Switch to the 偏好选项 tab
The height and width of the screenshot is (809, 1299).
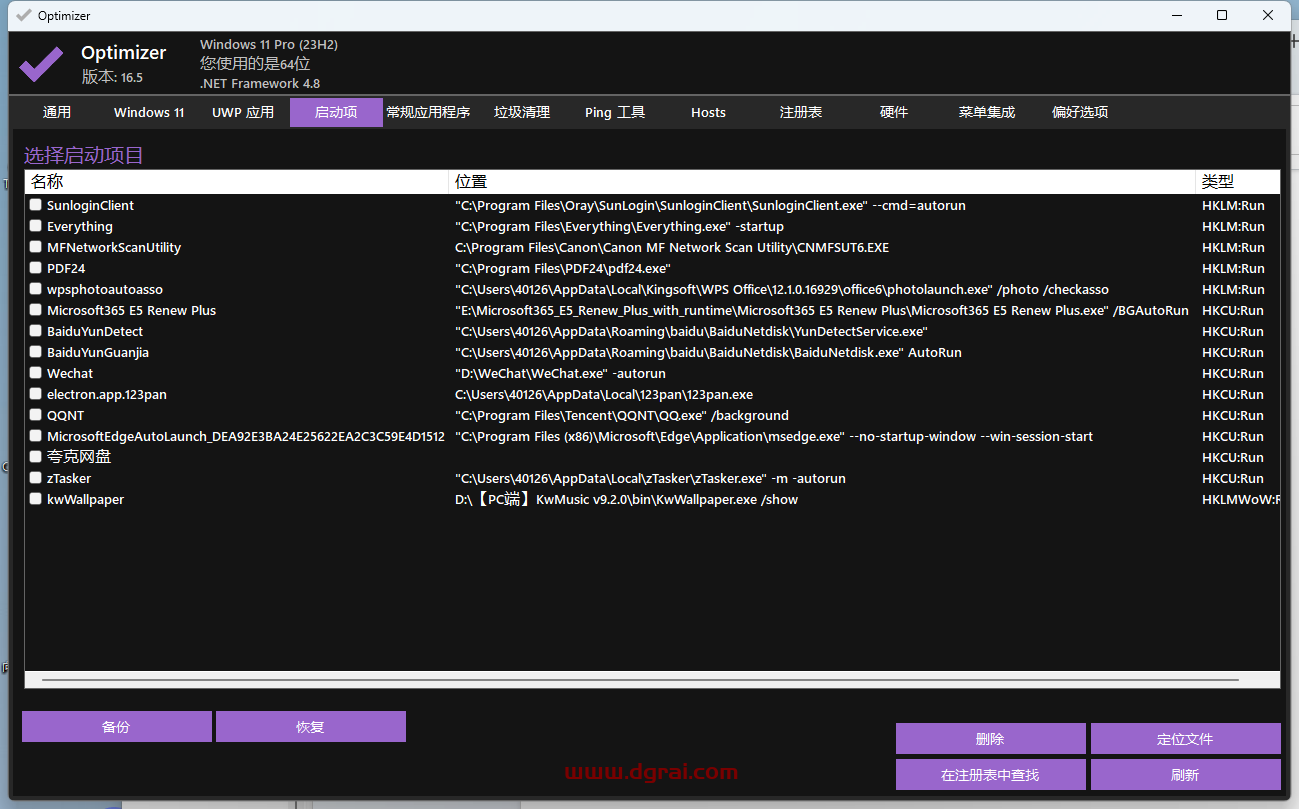tap(1080, 112)
